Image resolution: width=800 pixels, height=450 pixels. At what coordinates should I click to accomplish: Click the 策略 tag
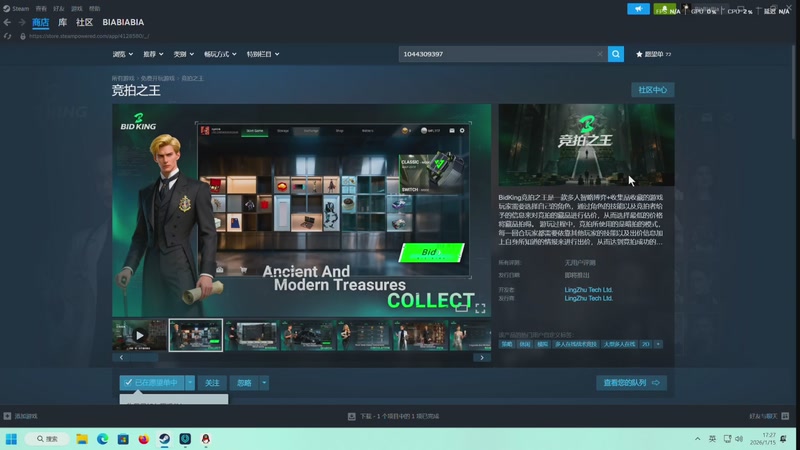click(x=507, y=344)
